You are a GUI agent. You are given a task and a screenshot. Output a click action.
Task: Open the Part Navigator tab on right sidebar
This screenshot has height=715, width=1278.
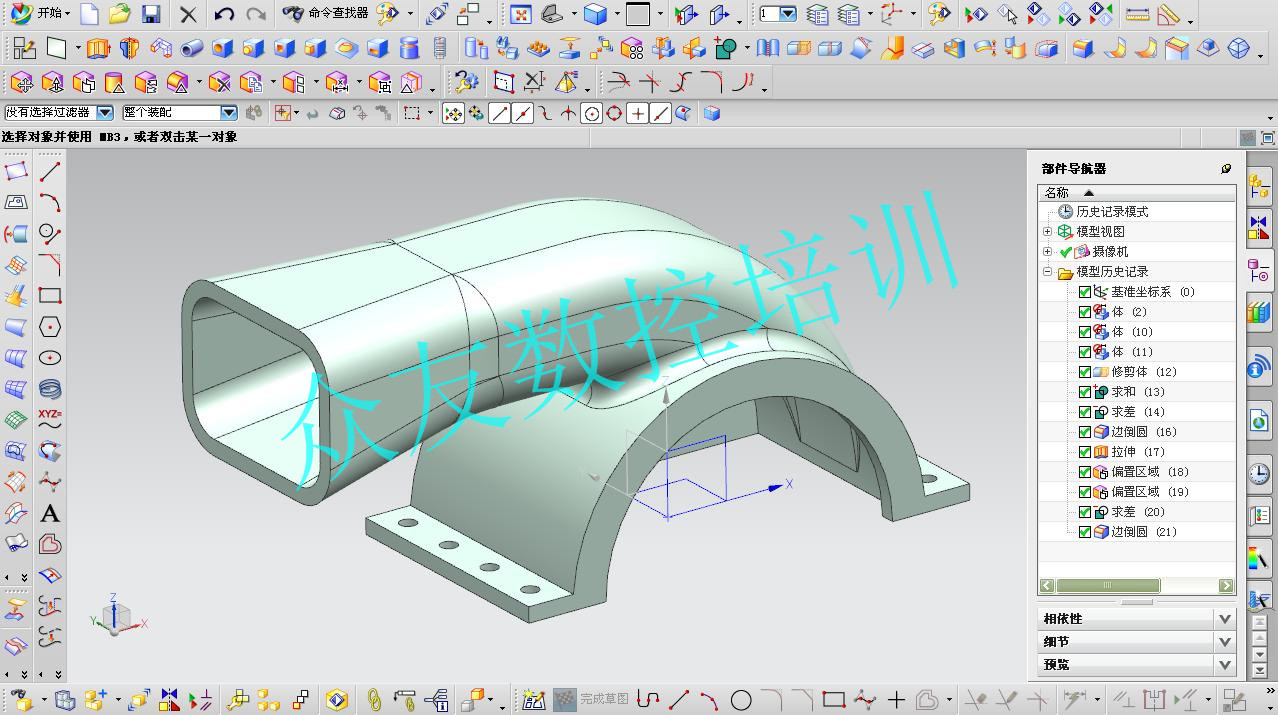point(1260,270)
